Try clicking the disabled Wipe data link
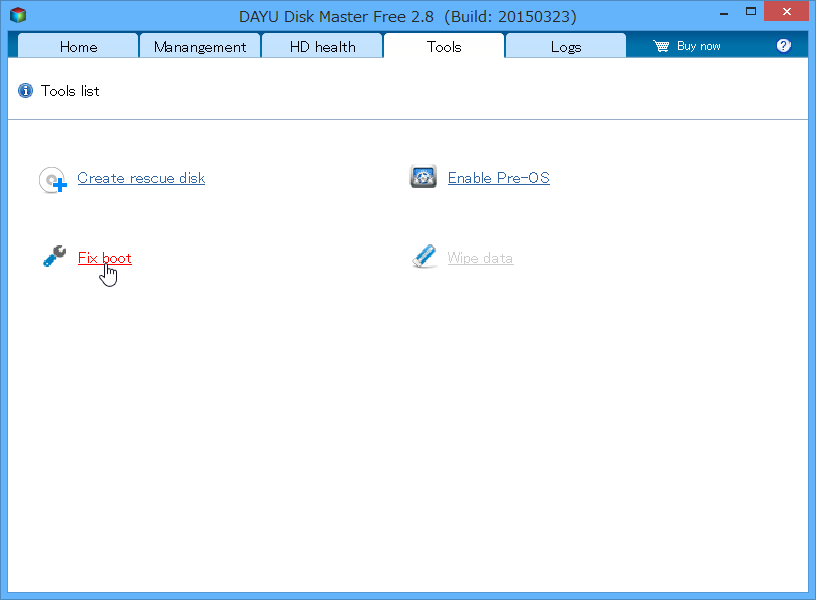 click(480, 258)
